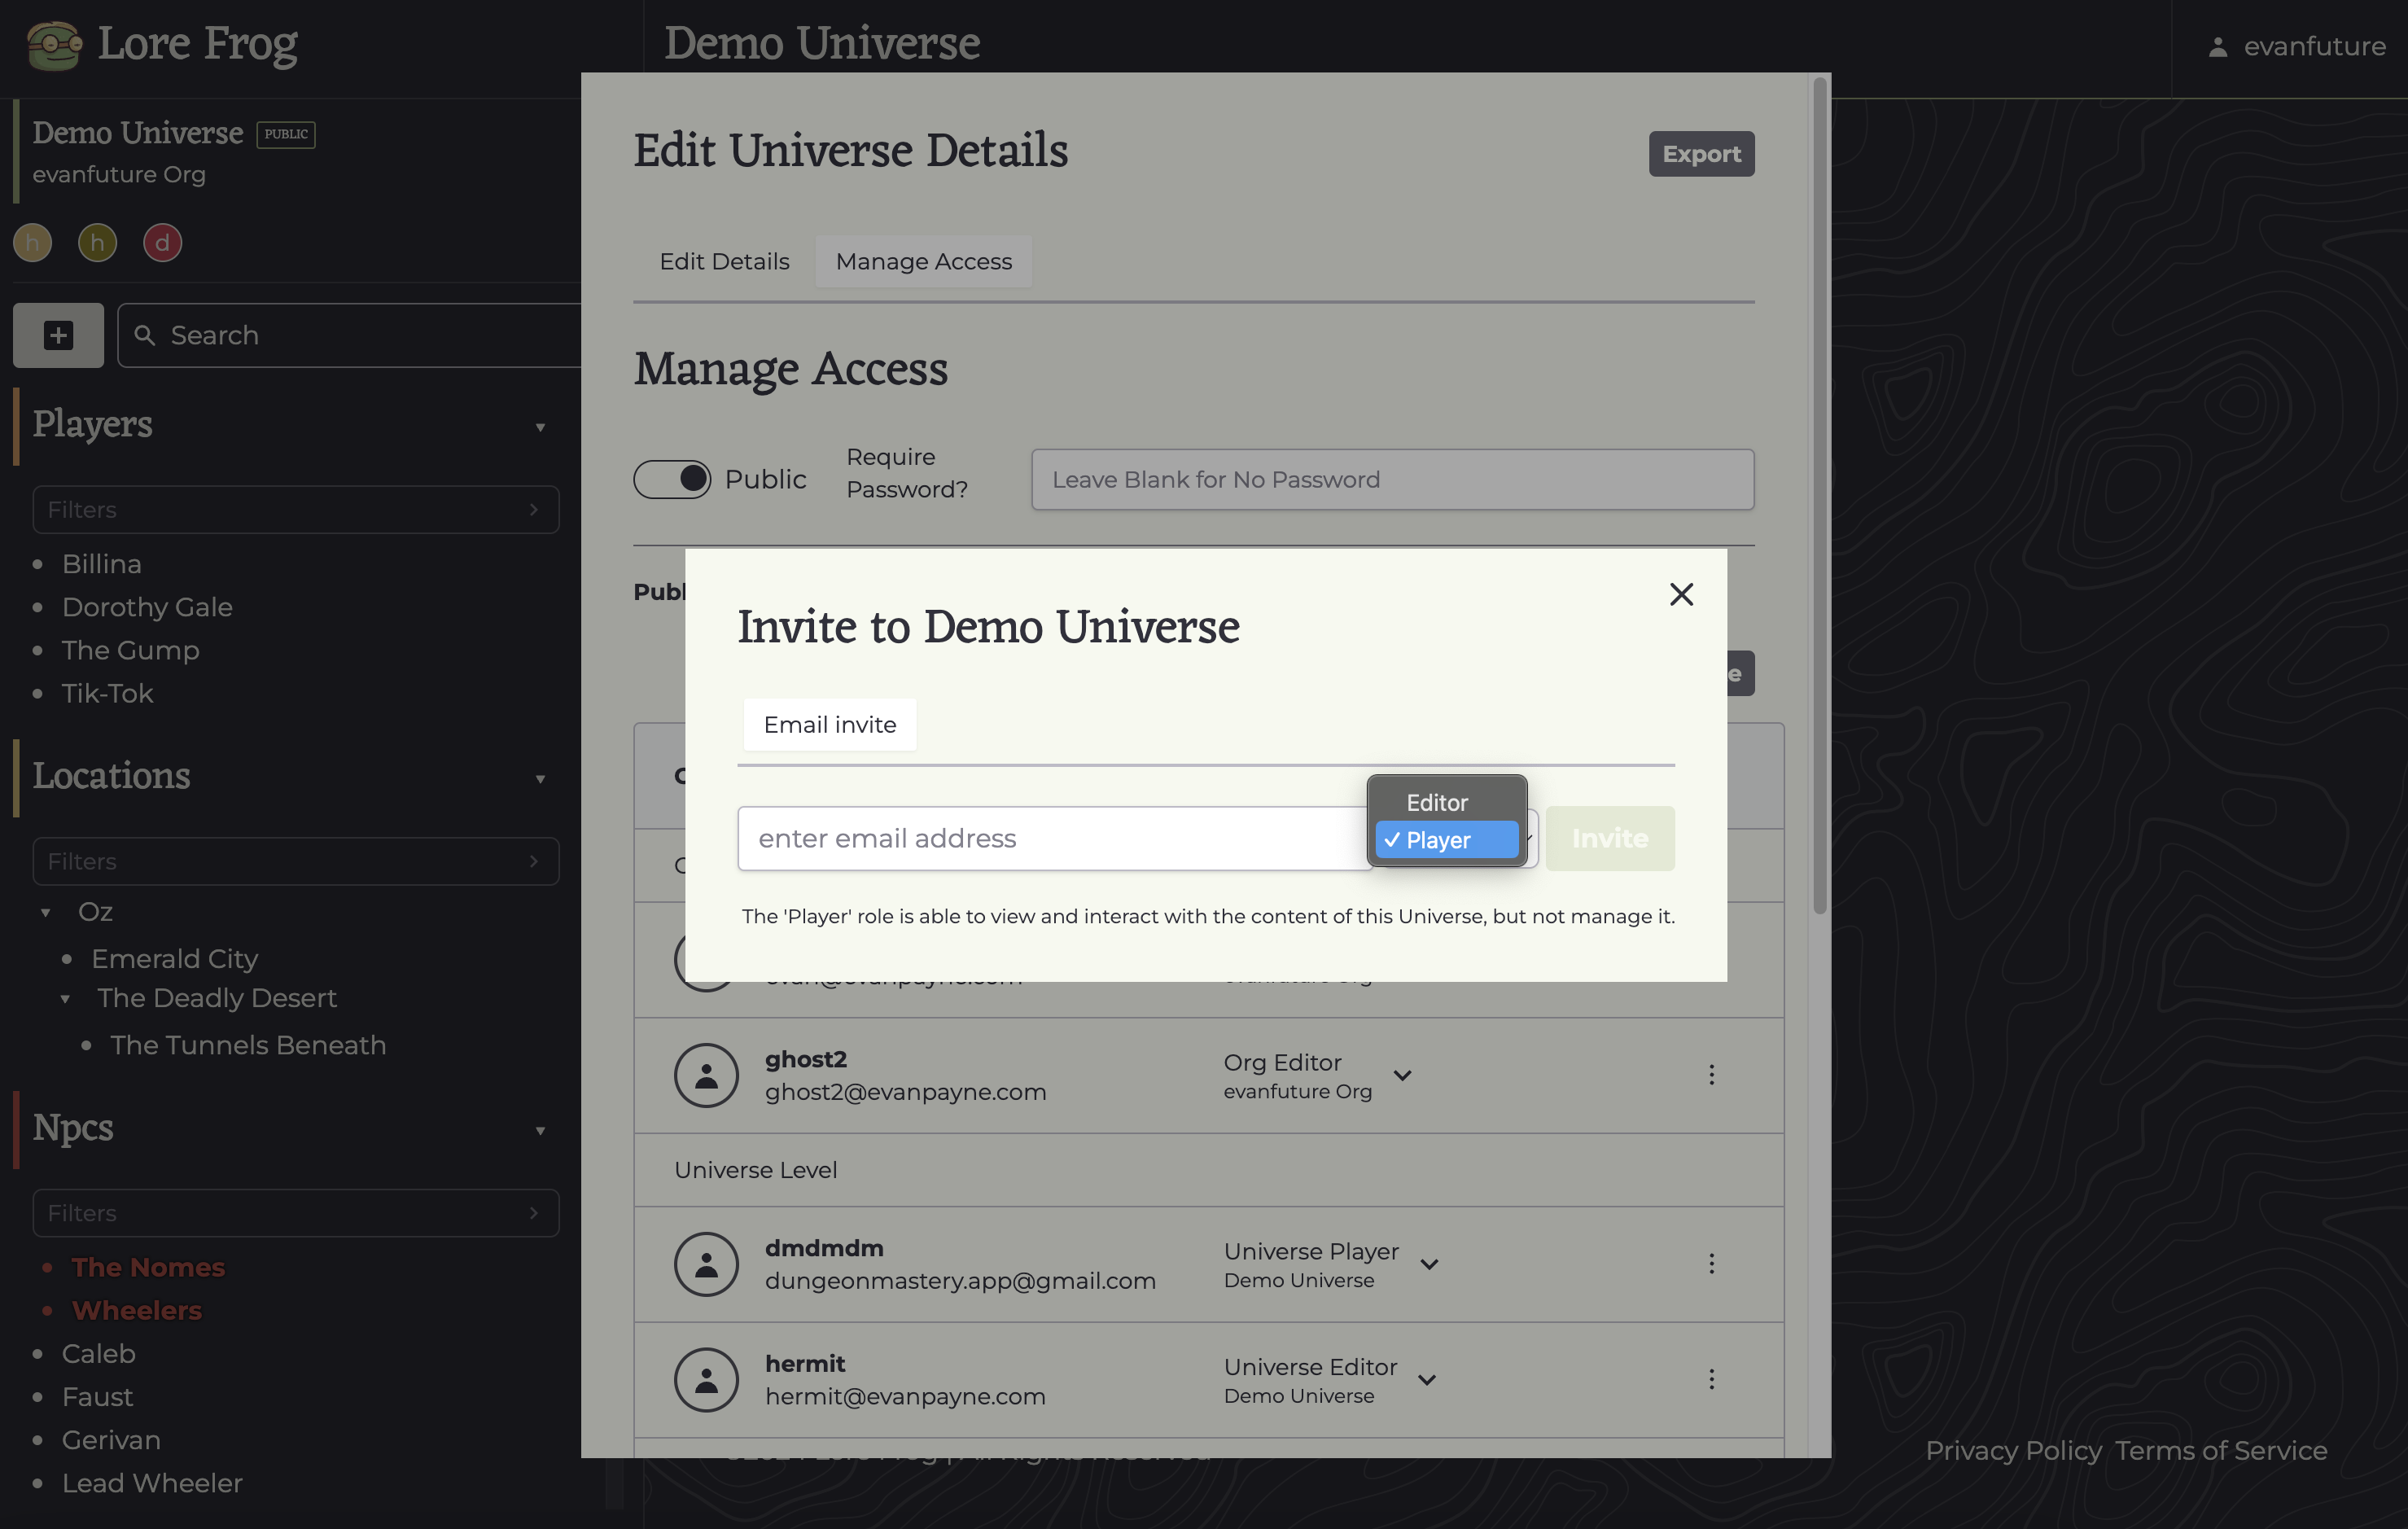
Task: Click the red 'd' user avatar
Action: (x=162, y=243)
